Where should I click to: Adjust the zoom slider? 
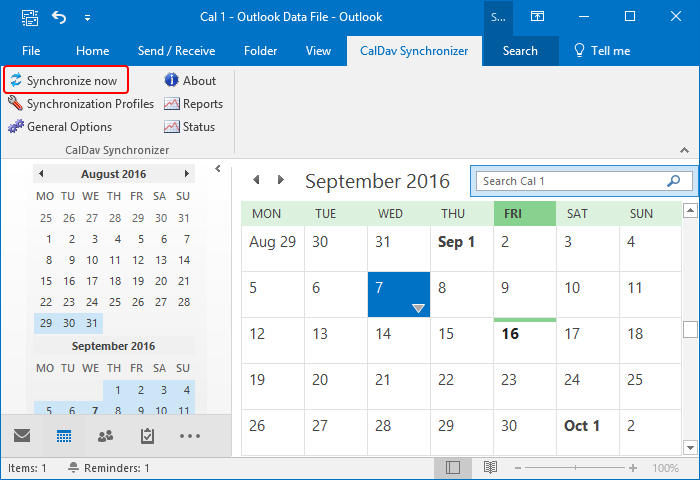coord(575,468)
